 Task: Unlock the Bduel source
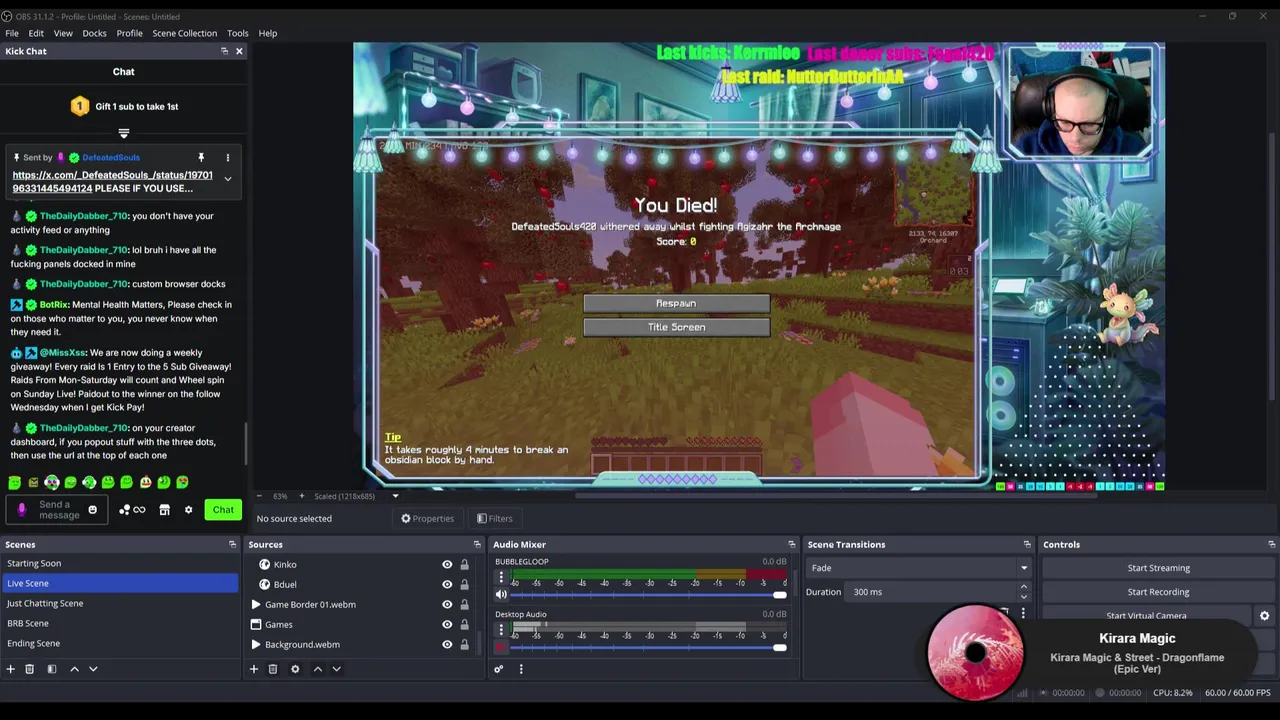coord(464,584)
